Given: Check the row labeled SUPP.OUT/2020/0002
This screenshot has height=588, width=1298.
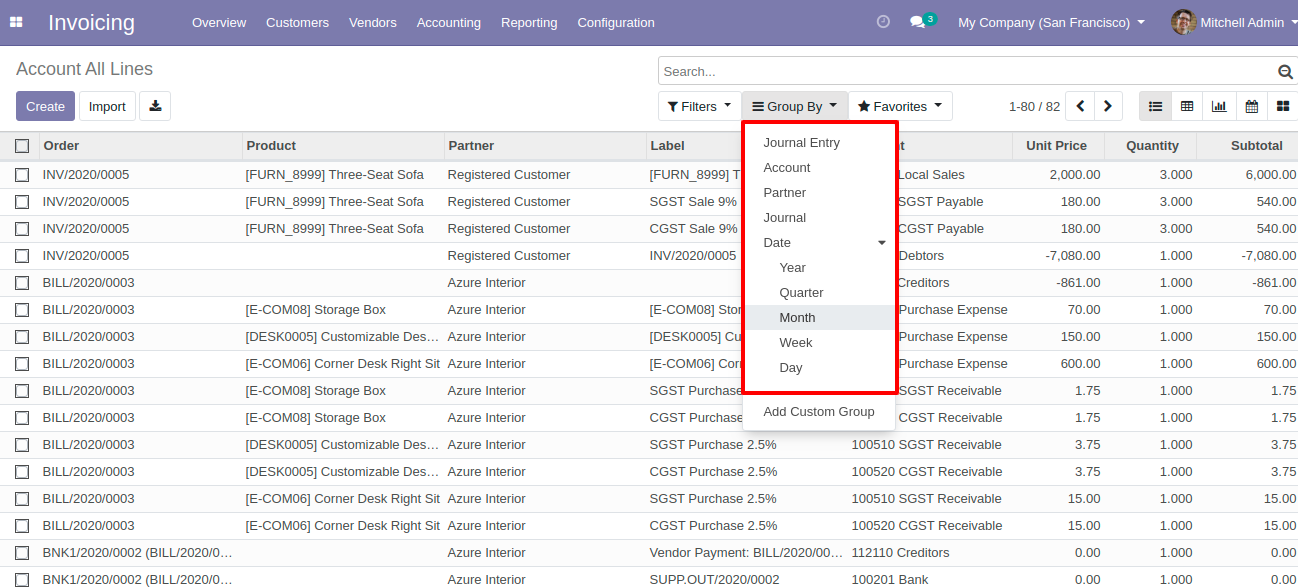Looking at the screenshot, I should pos(22,580).
